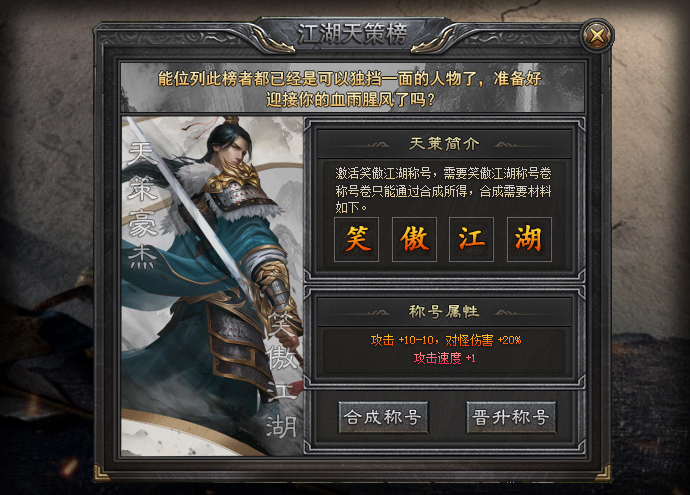Image resolution: width=690 pixels, height=495 pixels.
Task: Click the 晋升称号 button
Action: [x=511, y=417]
